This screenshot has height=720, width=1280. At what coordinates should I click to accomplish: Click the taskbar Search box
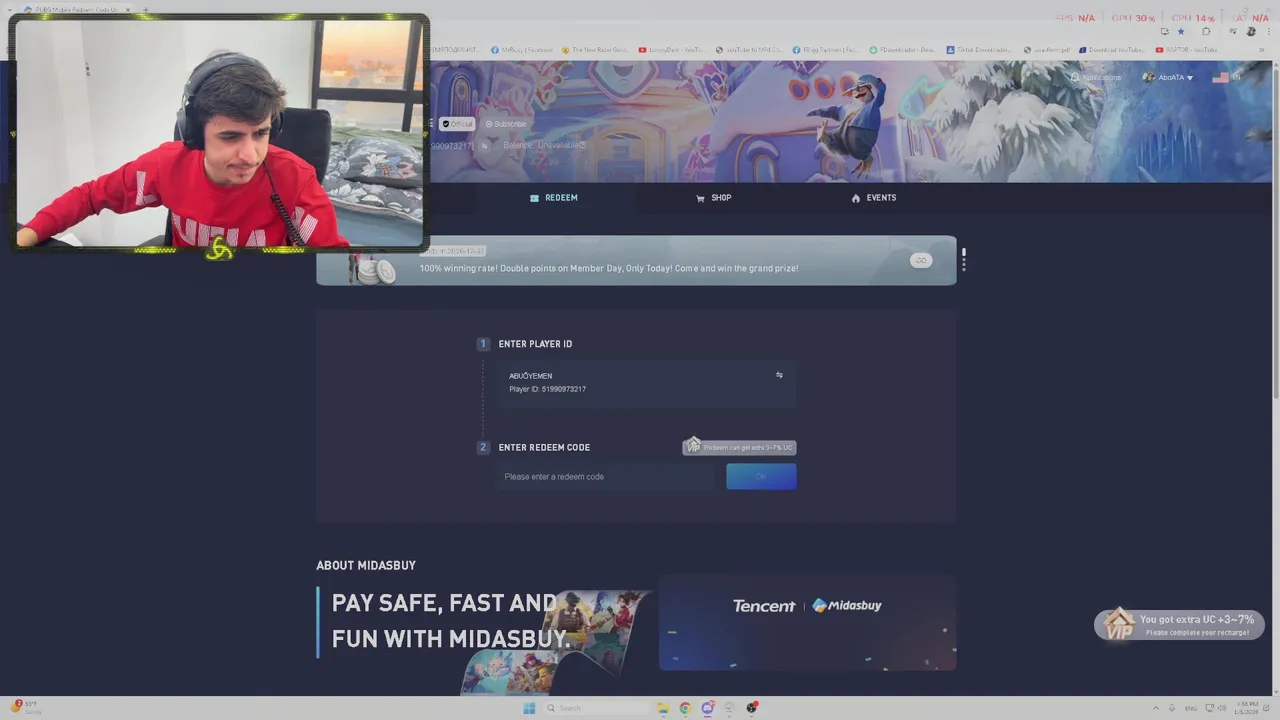coord(597,708)
